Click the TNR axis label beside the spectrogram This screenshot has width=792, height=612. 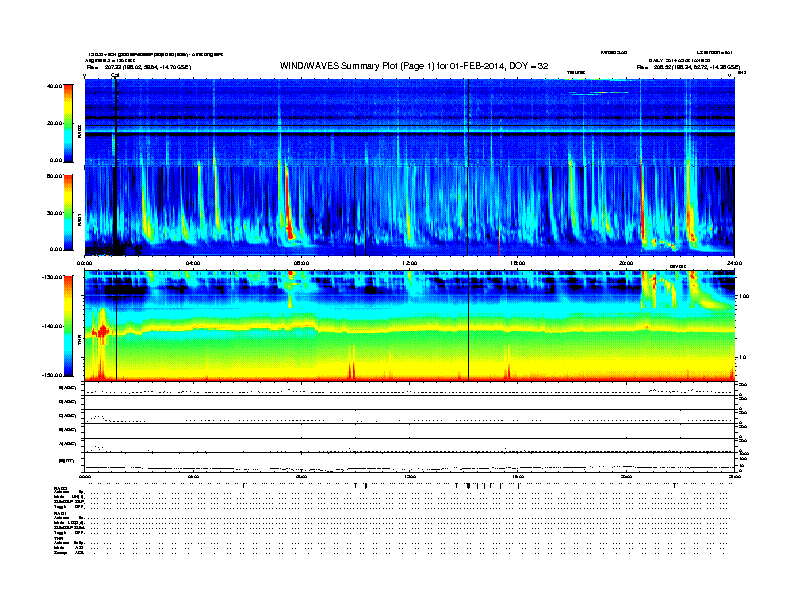coord(79,341)
